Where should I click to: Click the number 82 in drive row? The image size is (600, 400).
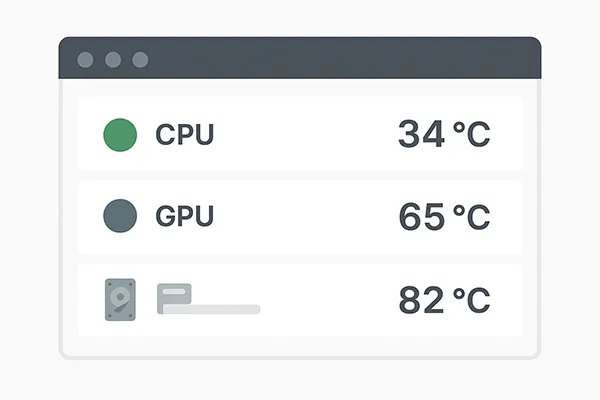[420, 299]
